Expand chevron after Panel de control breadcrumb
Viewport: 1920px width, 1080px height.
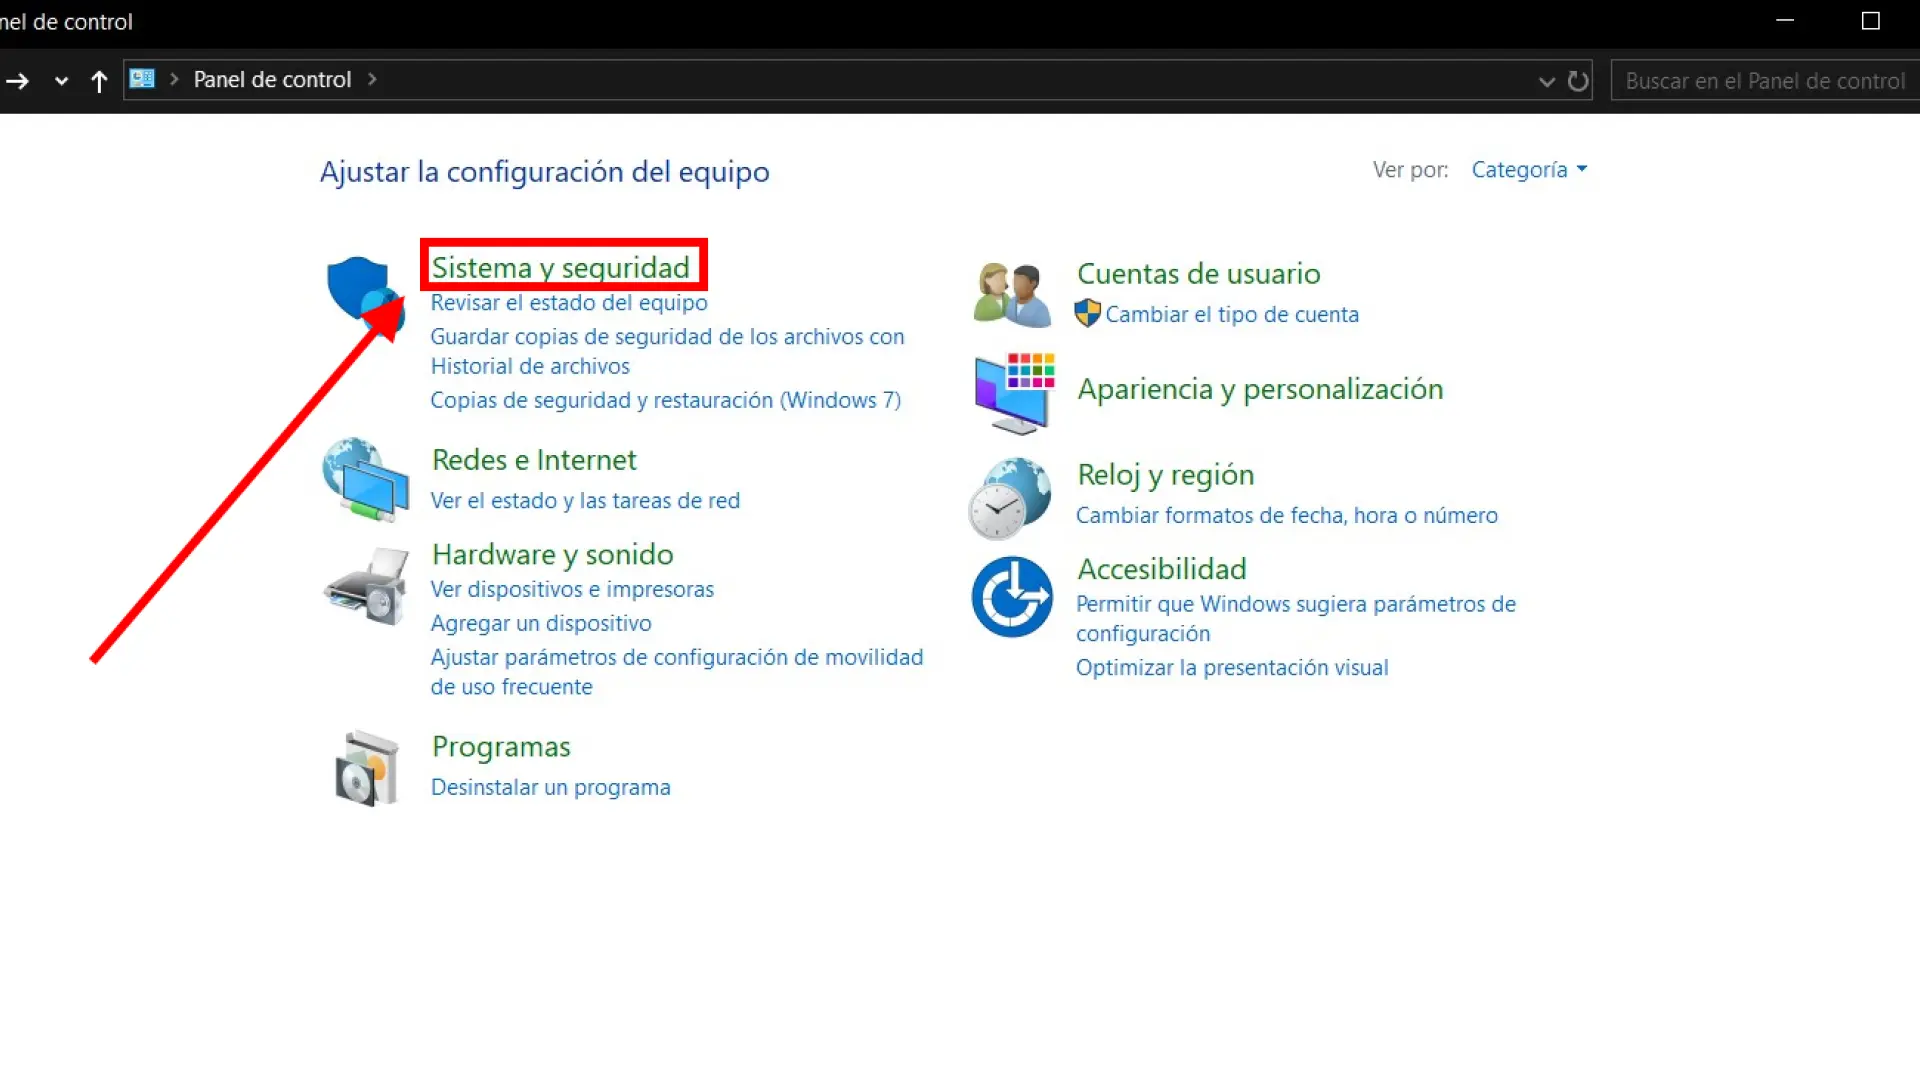point(372,79)
